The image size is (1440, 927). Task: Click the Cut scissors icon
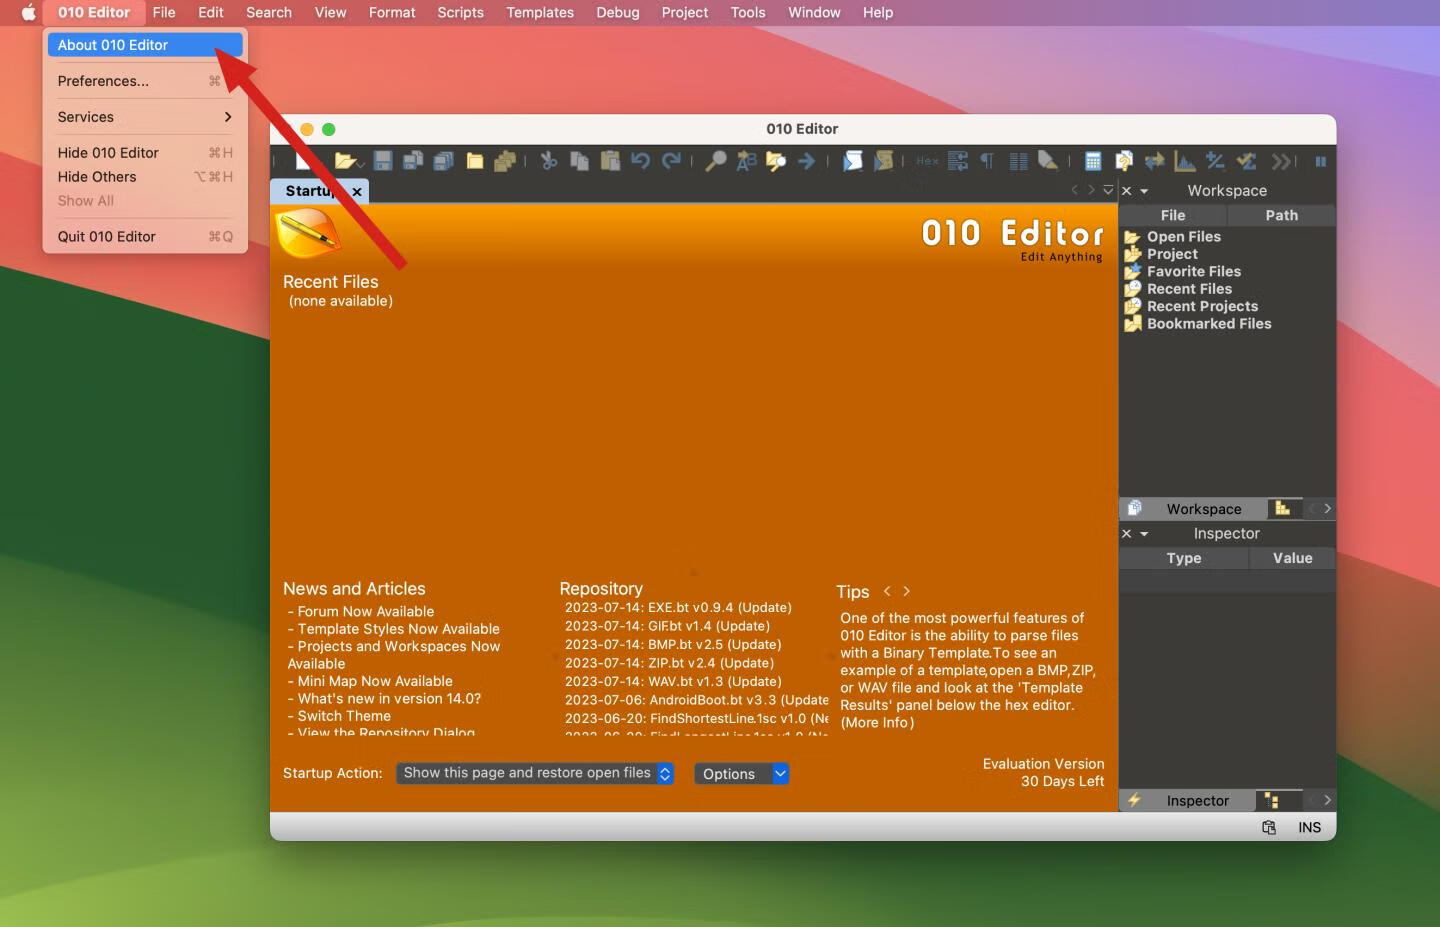(549, 161)
